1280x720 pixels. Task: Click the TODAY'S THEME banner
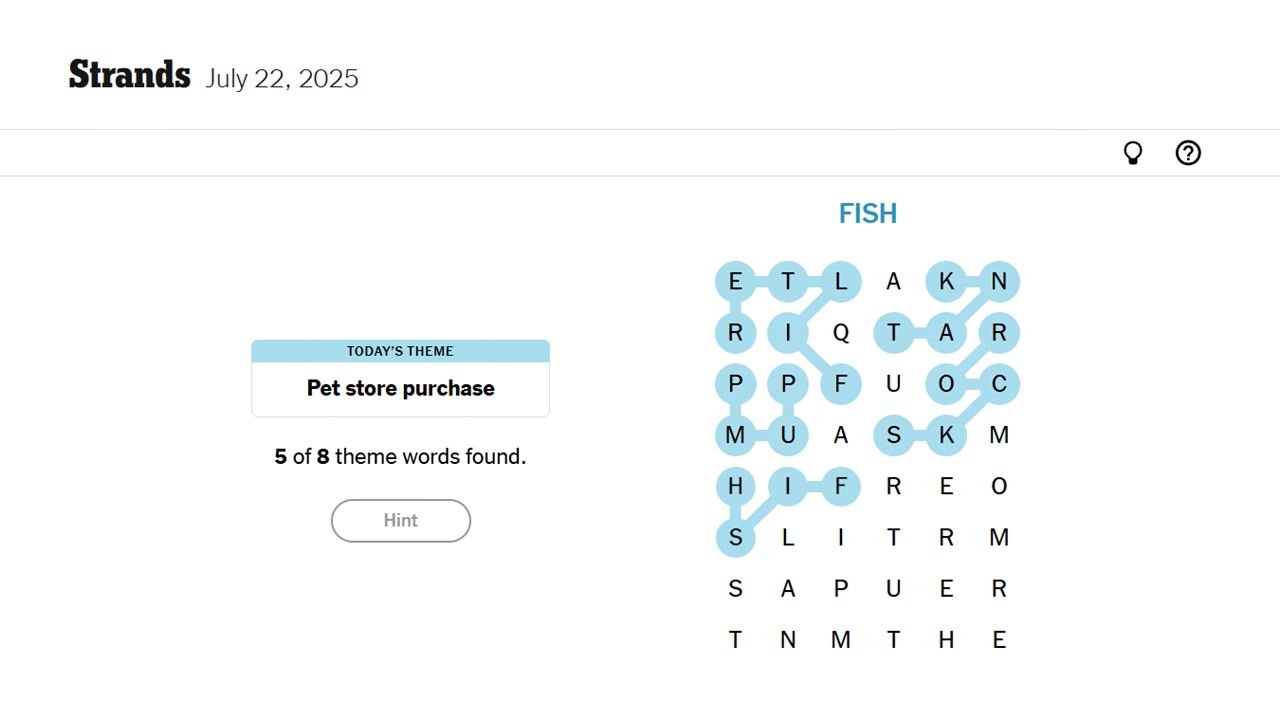(400, 351)
